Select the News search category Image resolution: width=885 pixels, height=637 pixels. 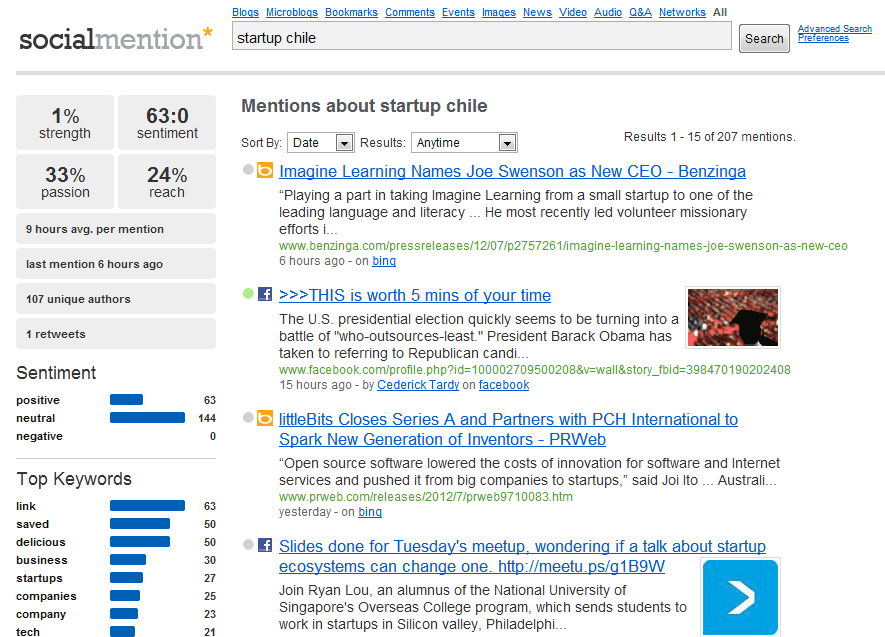537,12
